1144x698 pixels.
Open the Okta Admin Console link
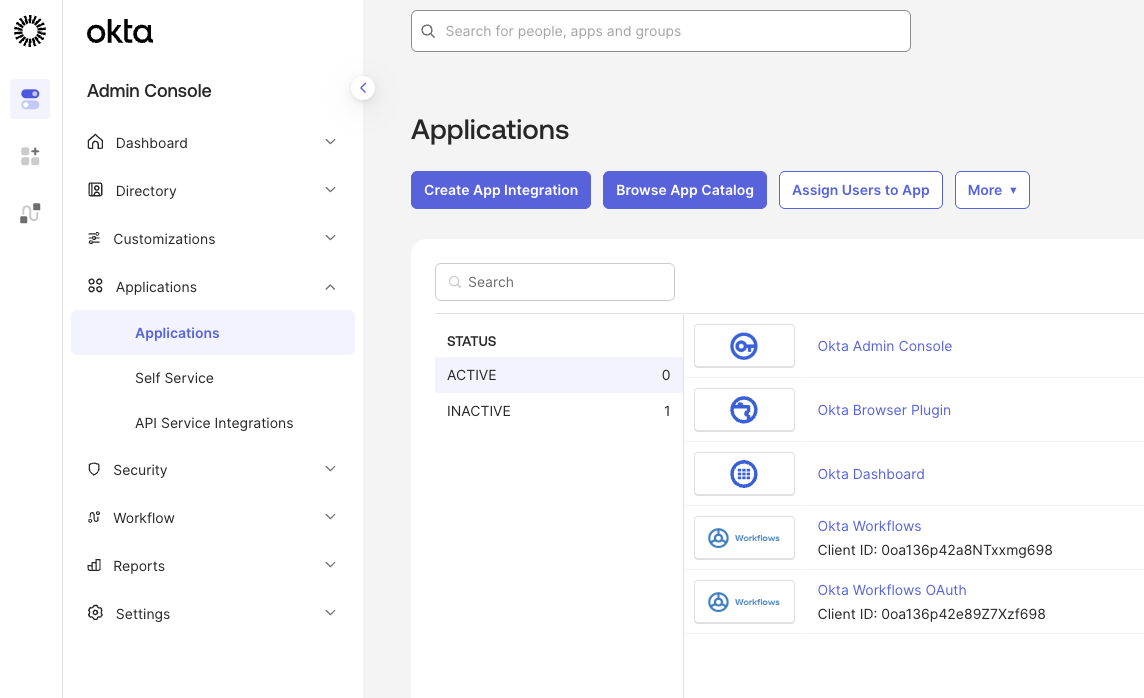pos(884,346)
